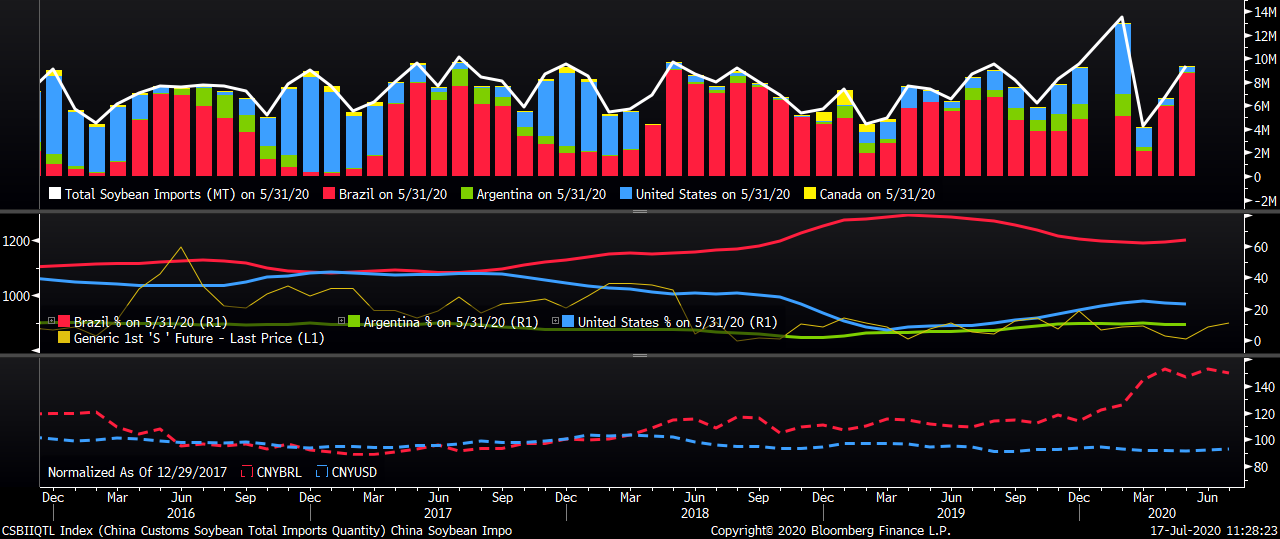Click the white Total Soybean Imports legend swatch
The width and height of the screenshot is (1280, 539).
pyautogui.click(x=55, y=194)
